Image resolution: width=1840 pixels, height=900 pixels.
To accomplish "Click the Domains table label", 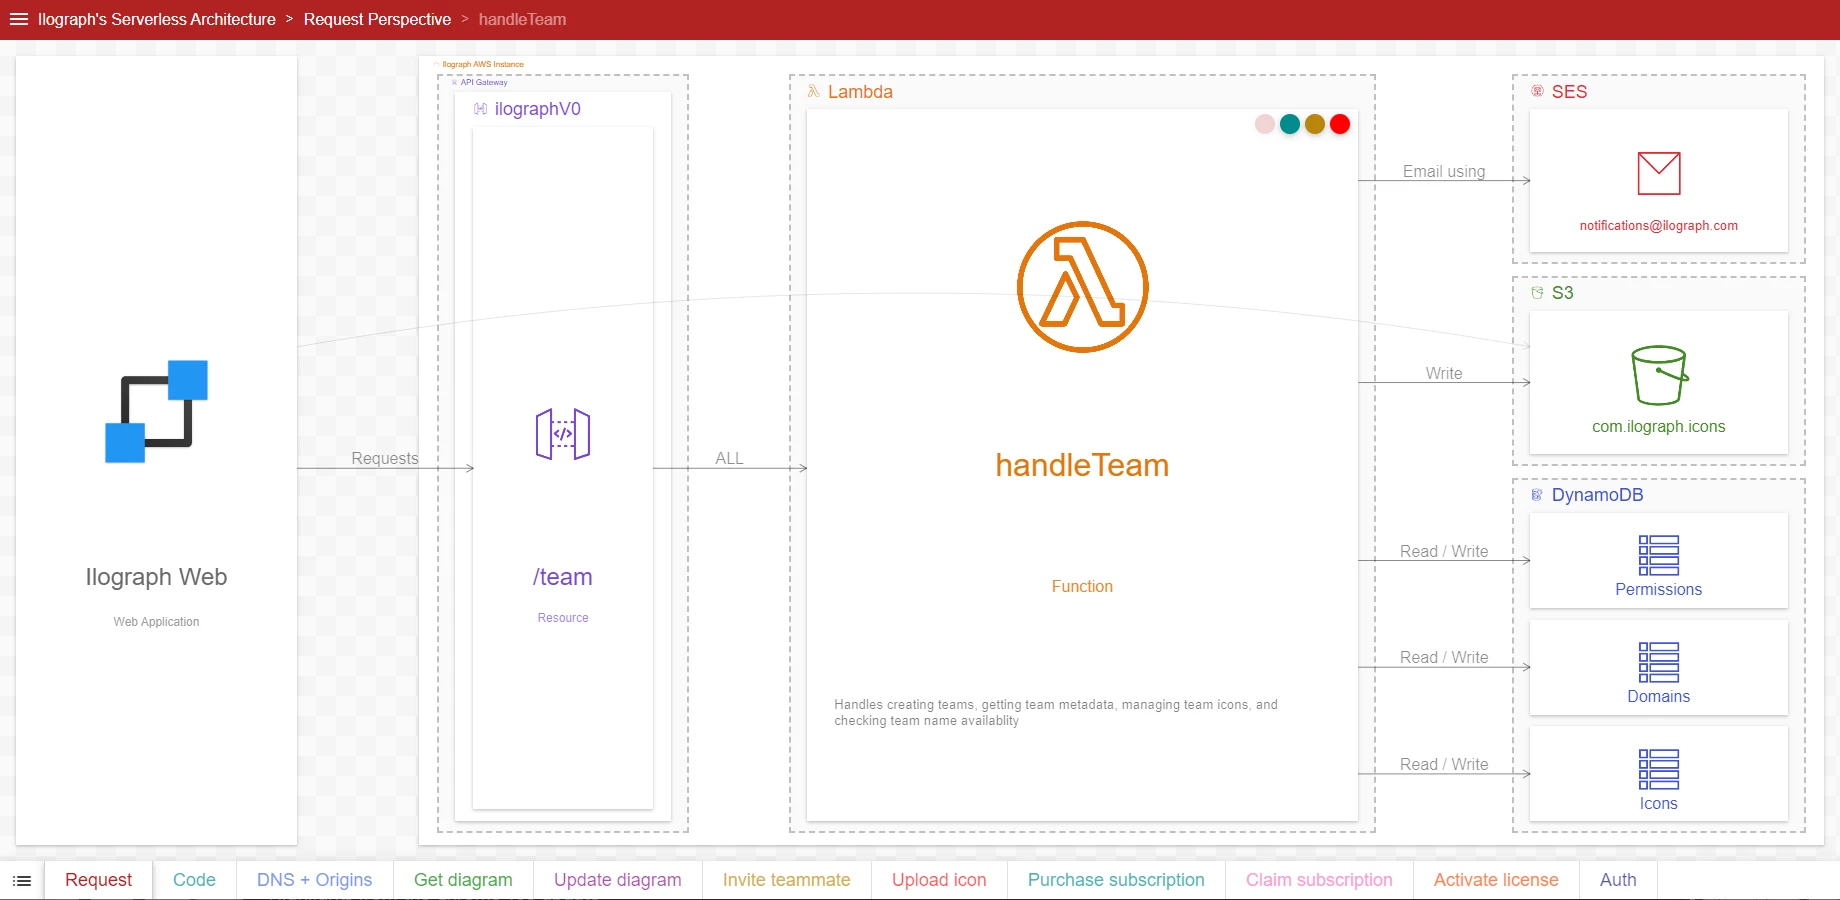I will [x=1658, y=697].
